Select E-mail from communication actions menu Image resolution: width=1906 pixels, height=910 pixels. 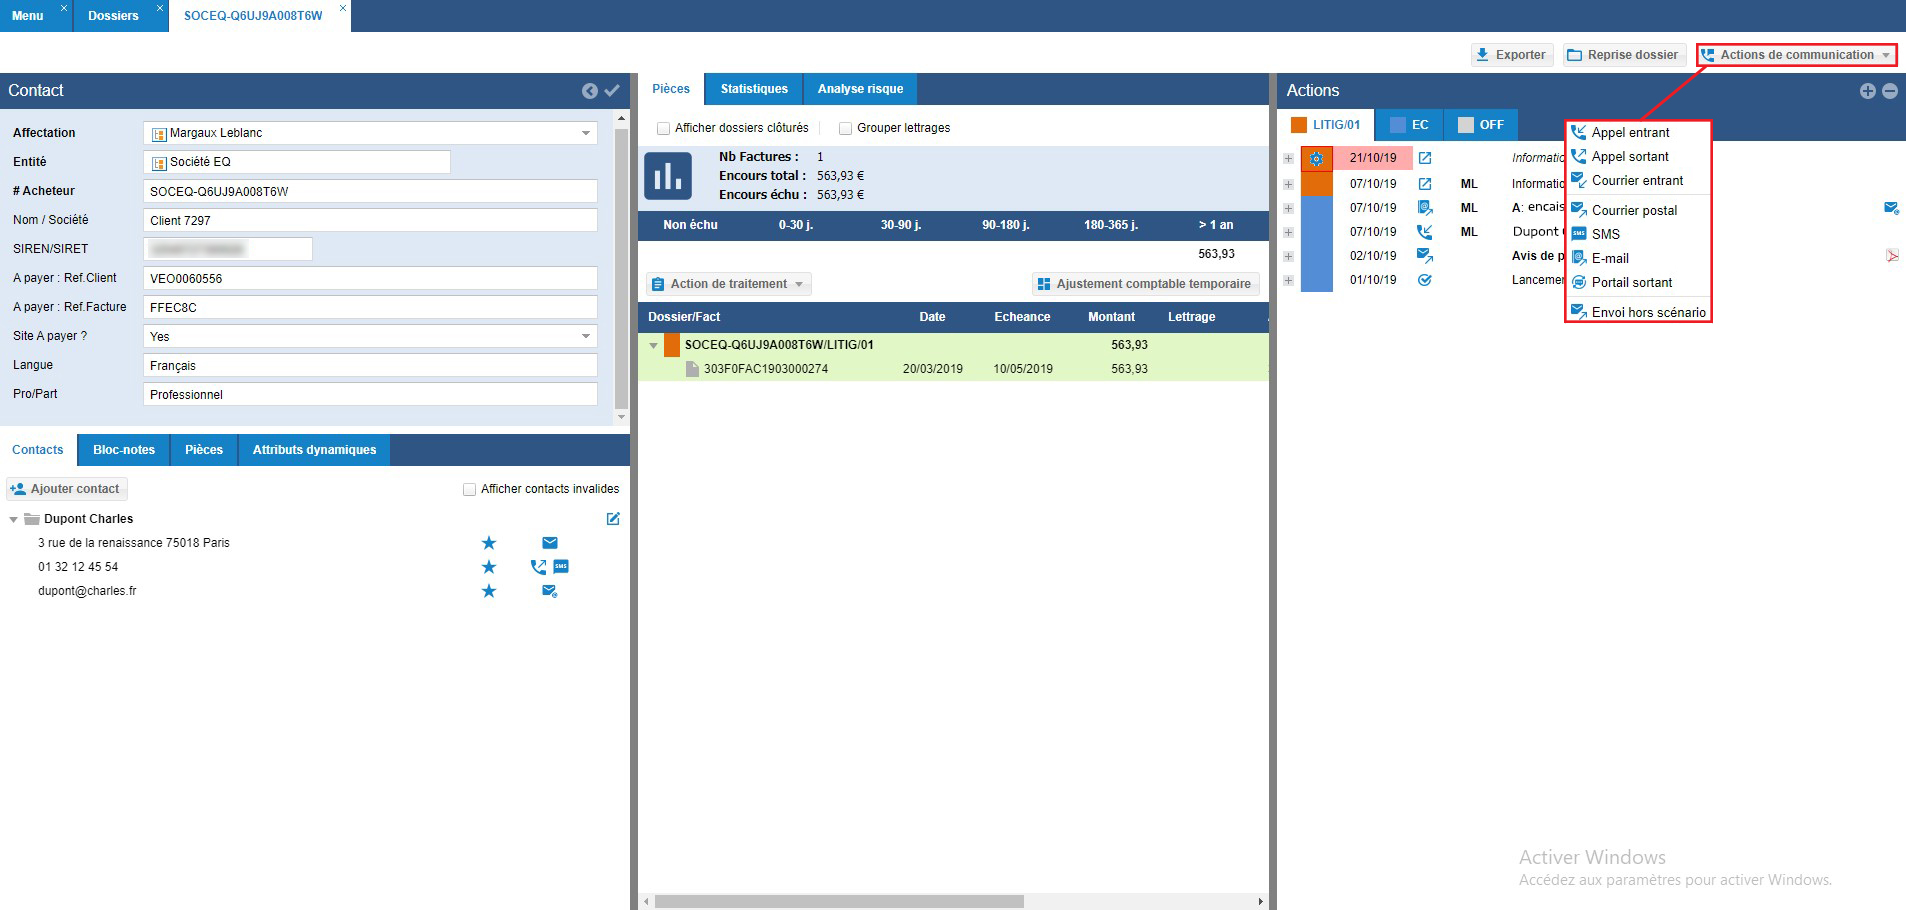(x=1610, y=258)
